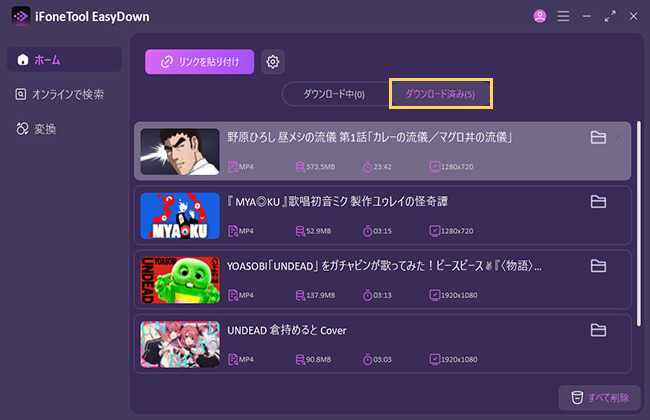This screenshot has height=420, width=650.
Task: Click title 野原ひろし 昼メシの流儀 第1話
Action: (x=370, y=137)
